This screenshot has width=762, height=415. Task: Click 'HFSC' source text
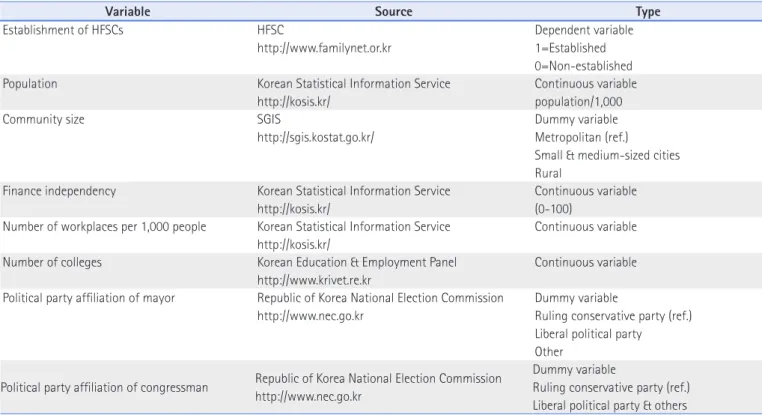coord(270,30)
